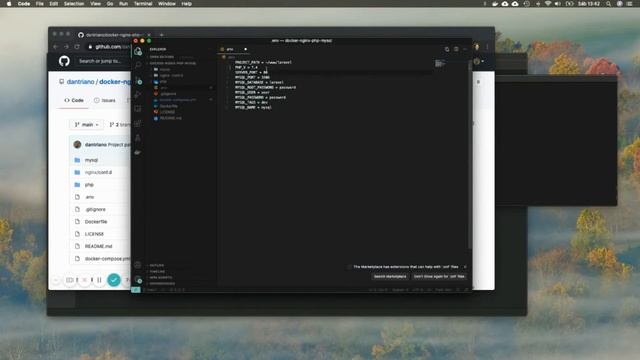Image resolution: width=640 pixels, height=360 pixels.
Task: Expand the php folder in VS Code Explorer
Action: (x=163, y=82)
